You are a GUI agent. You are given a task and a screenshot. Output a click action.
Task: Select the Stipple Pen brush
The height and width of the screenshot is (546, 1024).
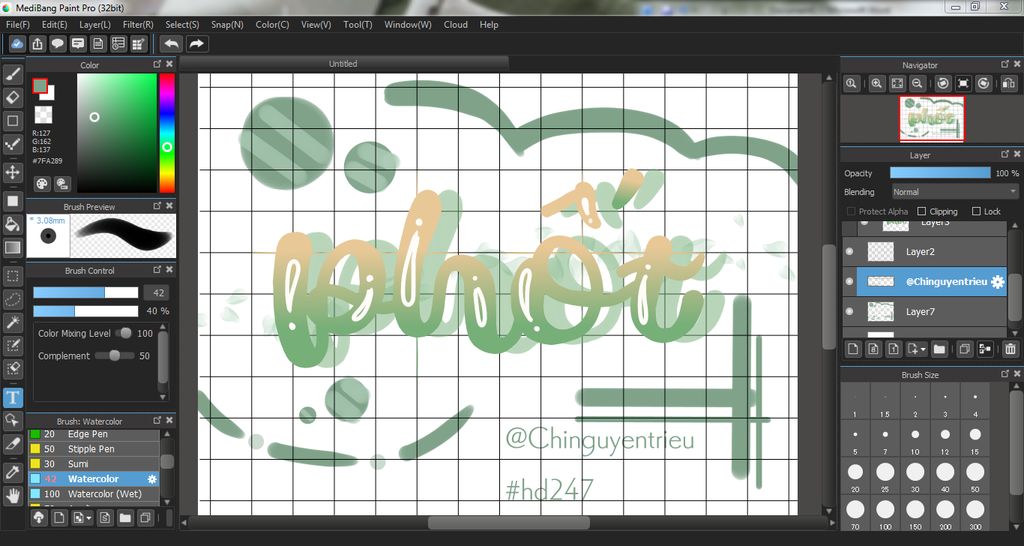point(94,449)
